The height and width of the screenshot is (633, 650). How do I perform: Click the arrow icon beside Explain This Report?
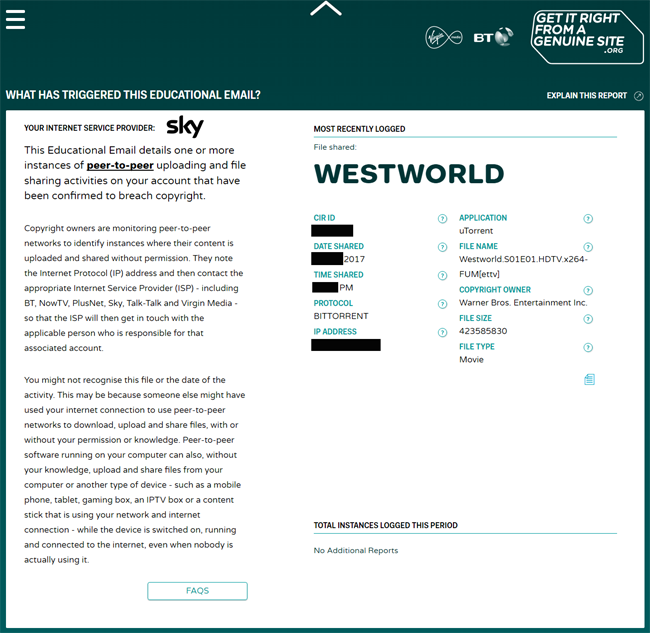click(639, 96)
